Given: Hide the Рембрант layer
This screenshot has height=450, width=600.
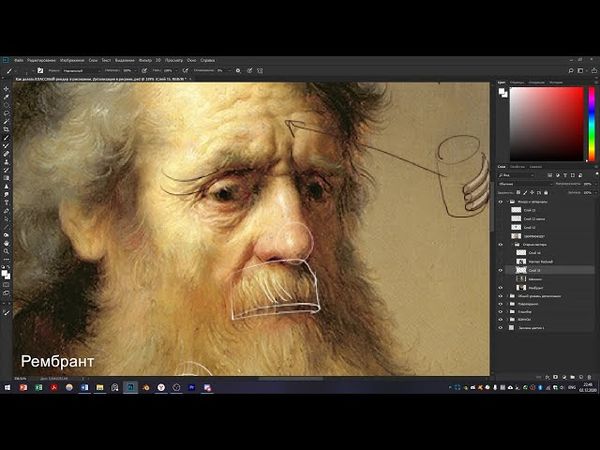Looking at the screenshot, I should click(x=501, y=287).
